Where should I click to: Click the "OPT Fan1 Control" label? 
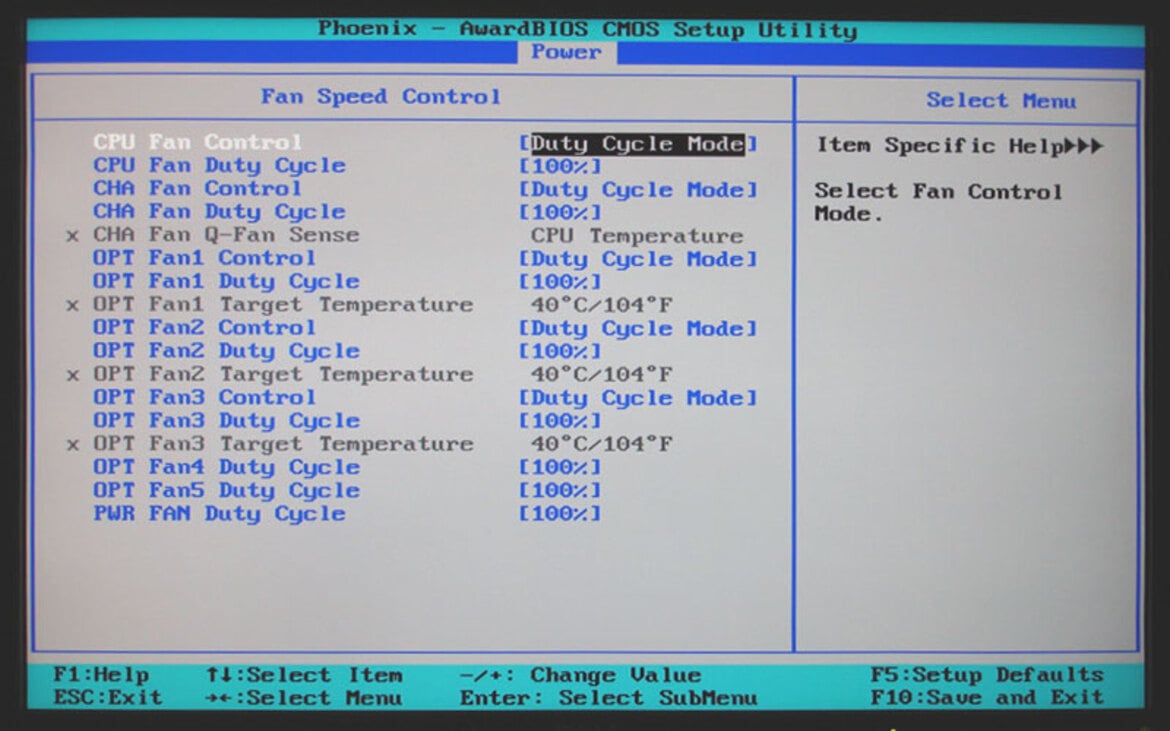pos(204,258)
